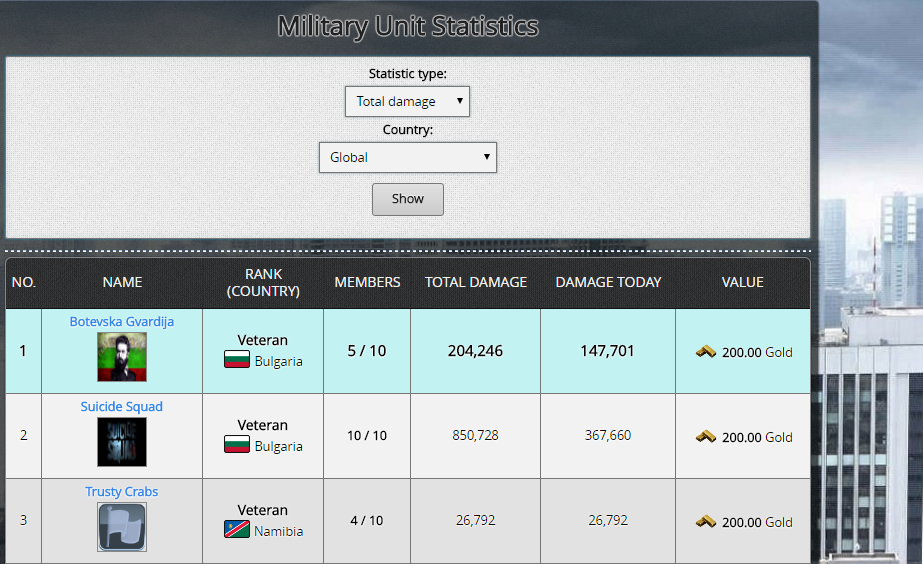923x564 pixels.
Task: Click the VALUE column header
Action: point(742,282)
